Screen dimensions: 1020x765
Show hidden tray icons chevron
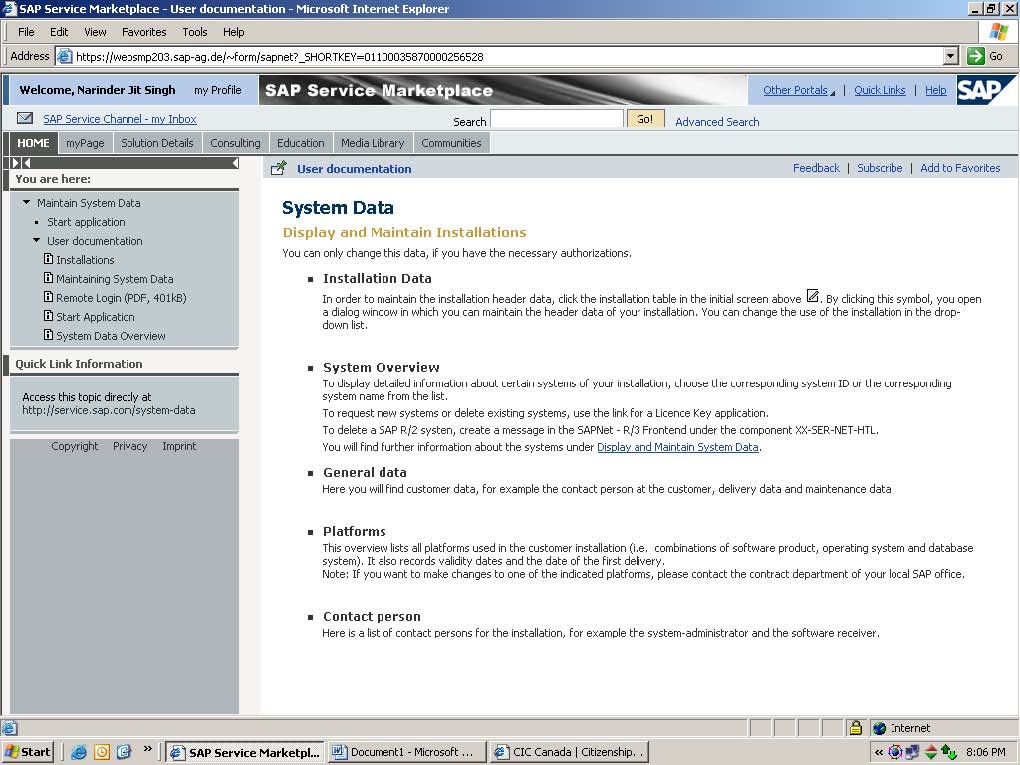point(878,752)
